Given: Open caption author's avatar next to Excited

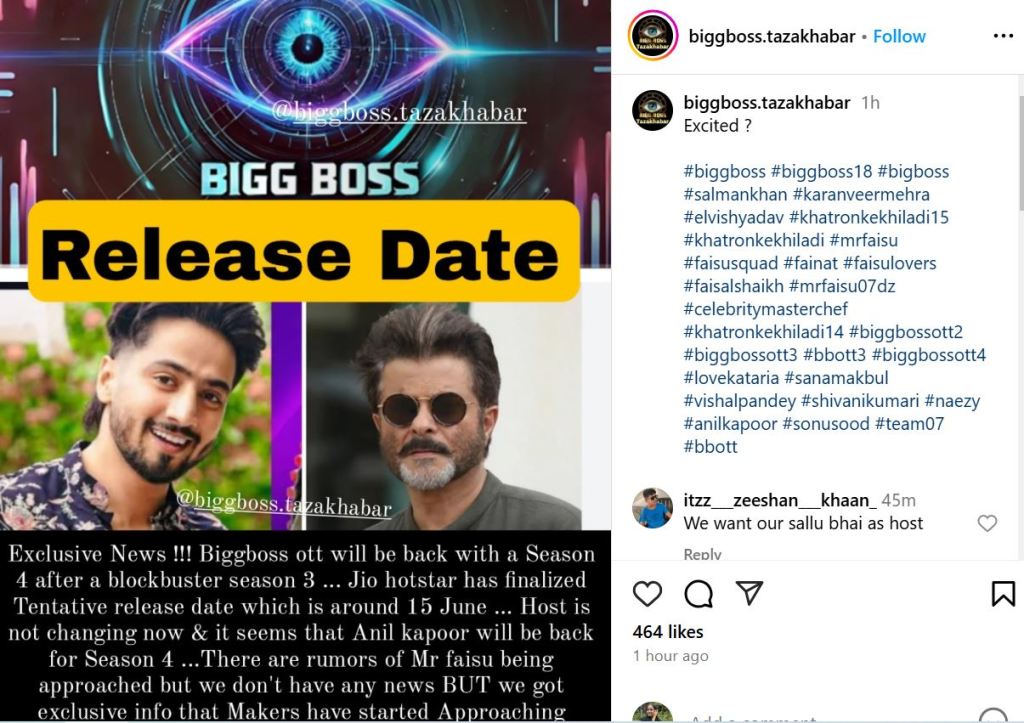Looking at the screenshot, I should (x=652, y=110).
